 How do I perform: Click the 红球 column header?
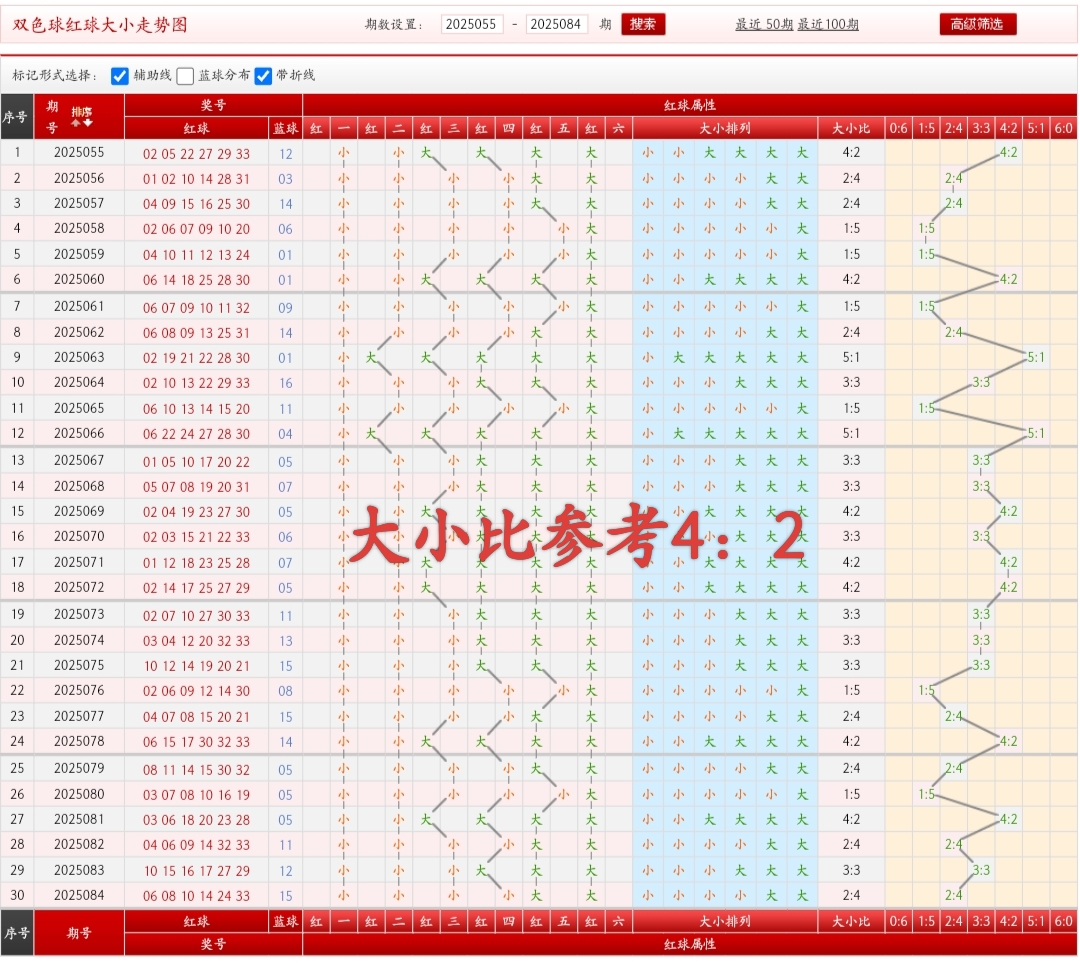195,128
